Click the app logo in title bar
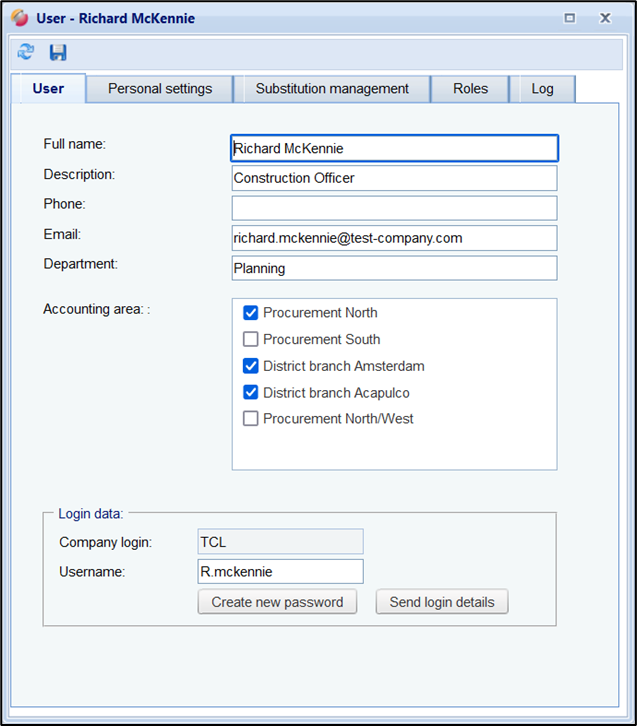The height and width of the screenshot is (726, 637). click(18, 18)
